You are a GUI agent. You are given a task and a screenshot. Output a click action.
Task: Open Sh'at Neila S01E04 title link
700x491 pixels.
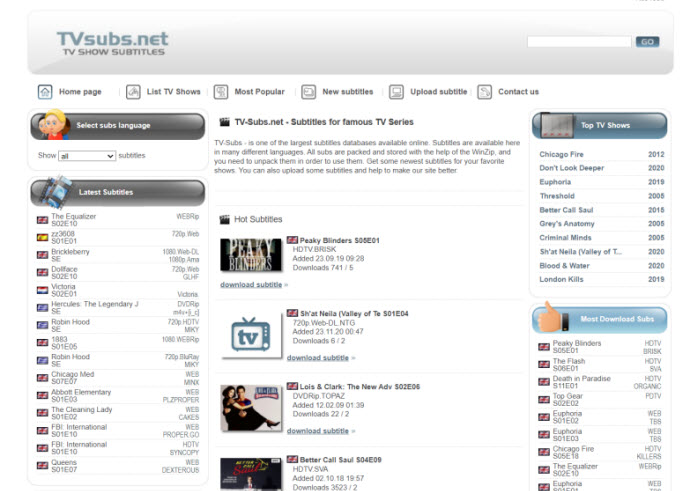pyautogui.click(x=354, y=314)
